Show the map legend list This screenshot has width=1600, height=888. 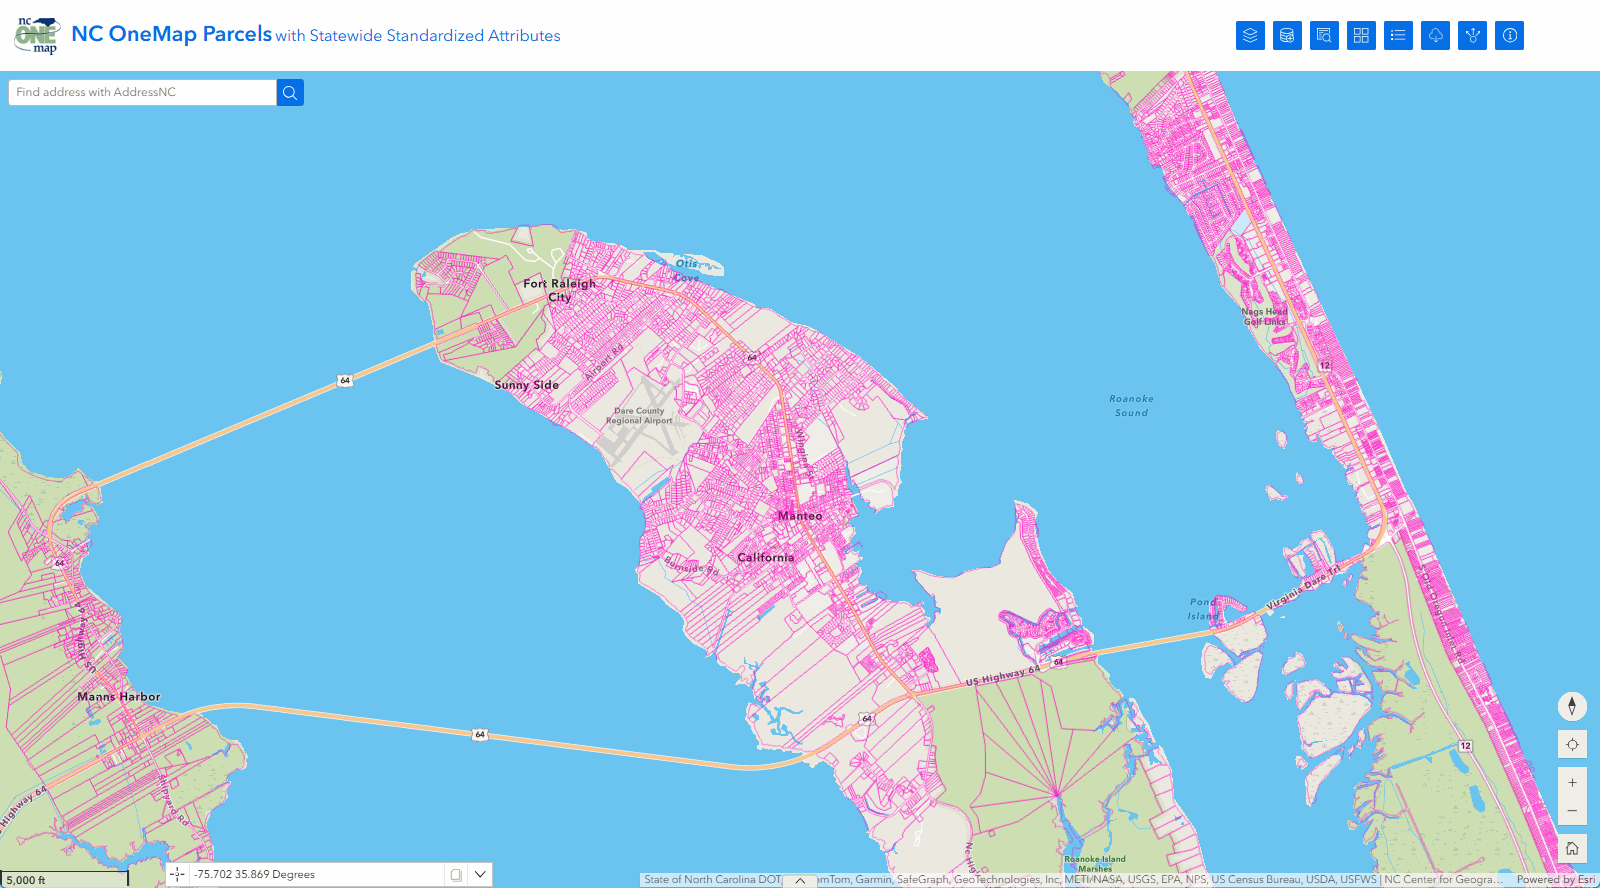(x=1398, y=36)
